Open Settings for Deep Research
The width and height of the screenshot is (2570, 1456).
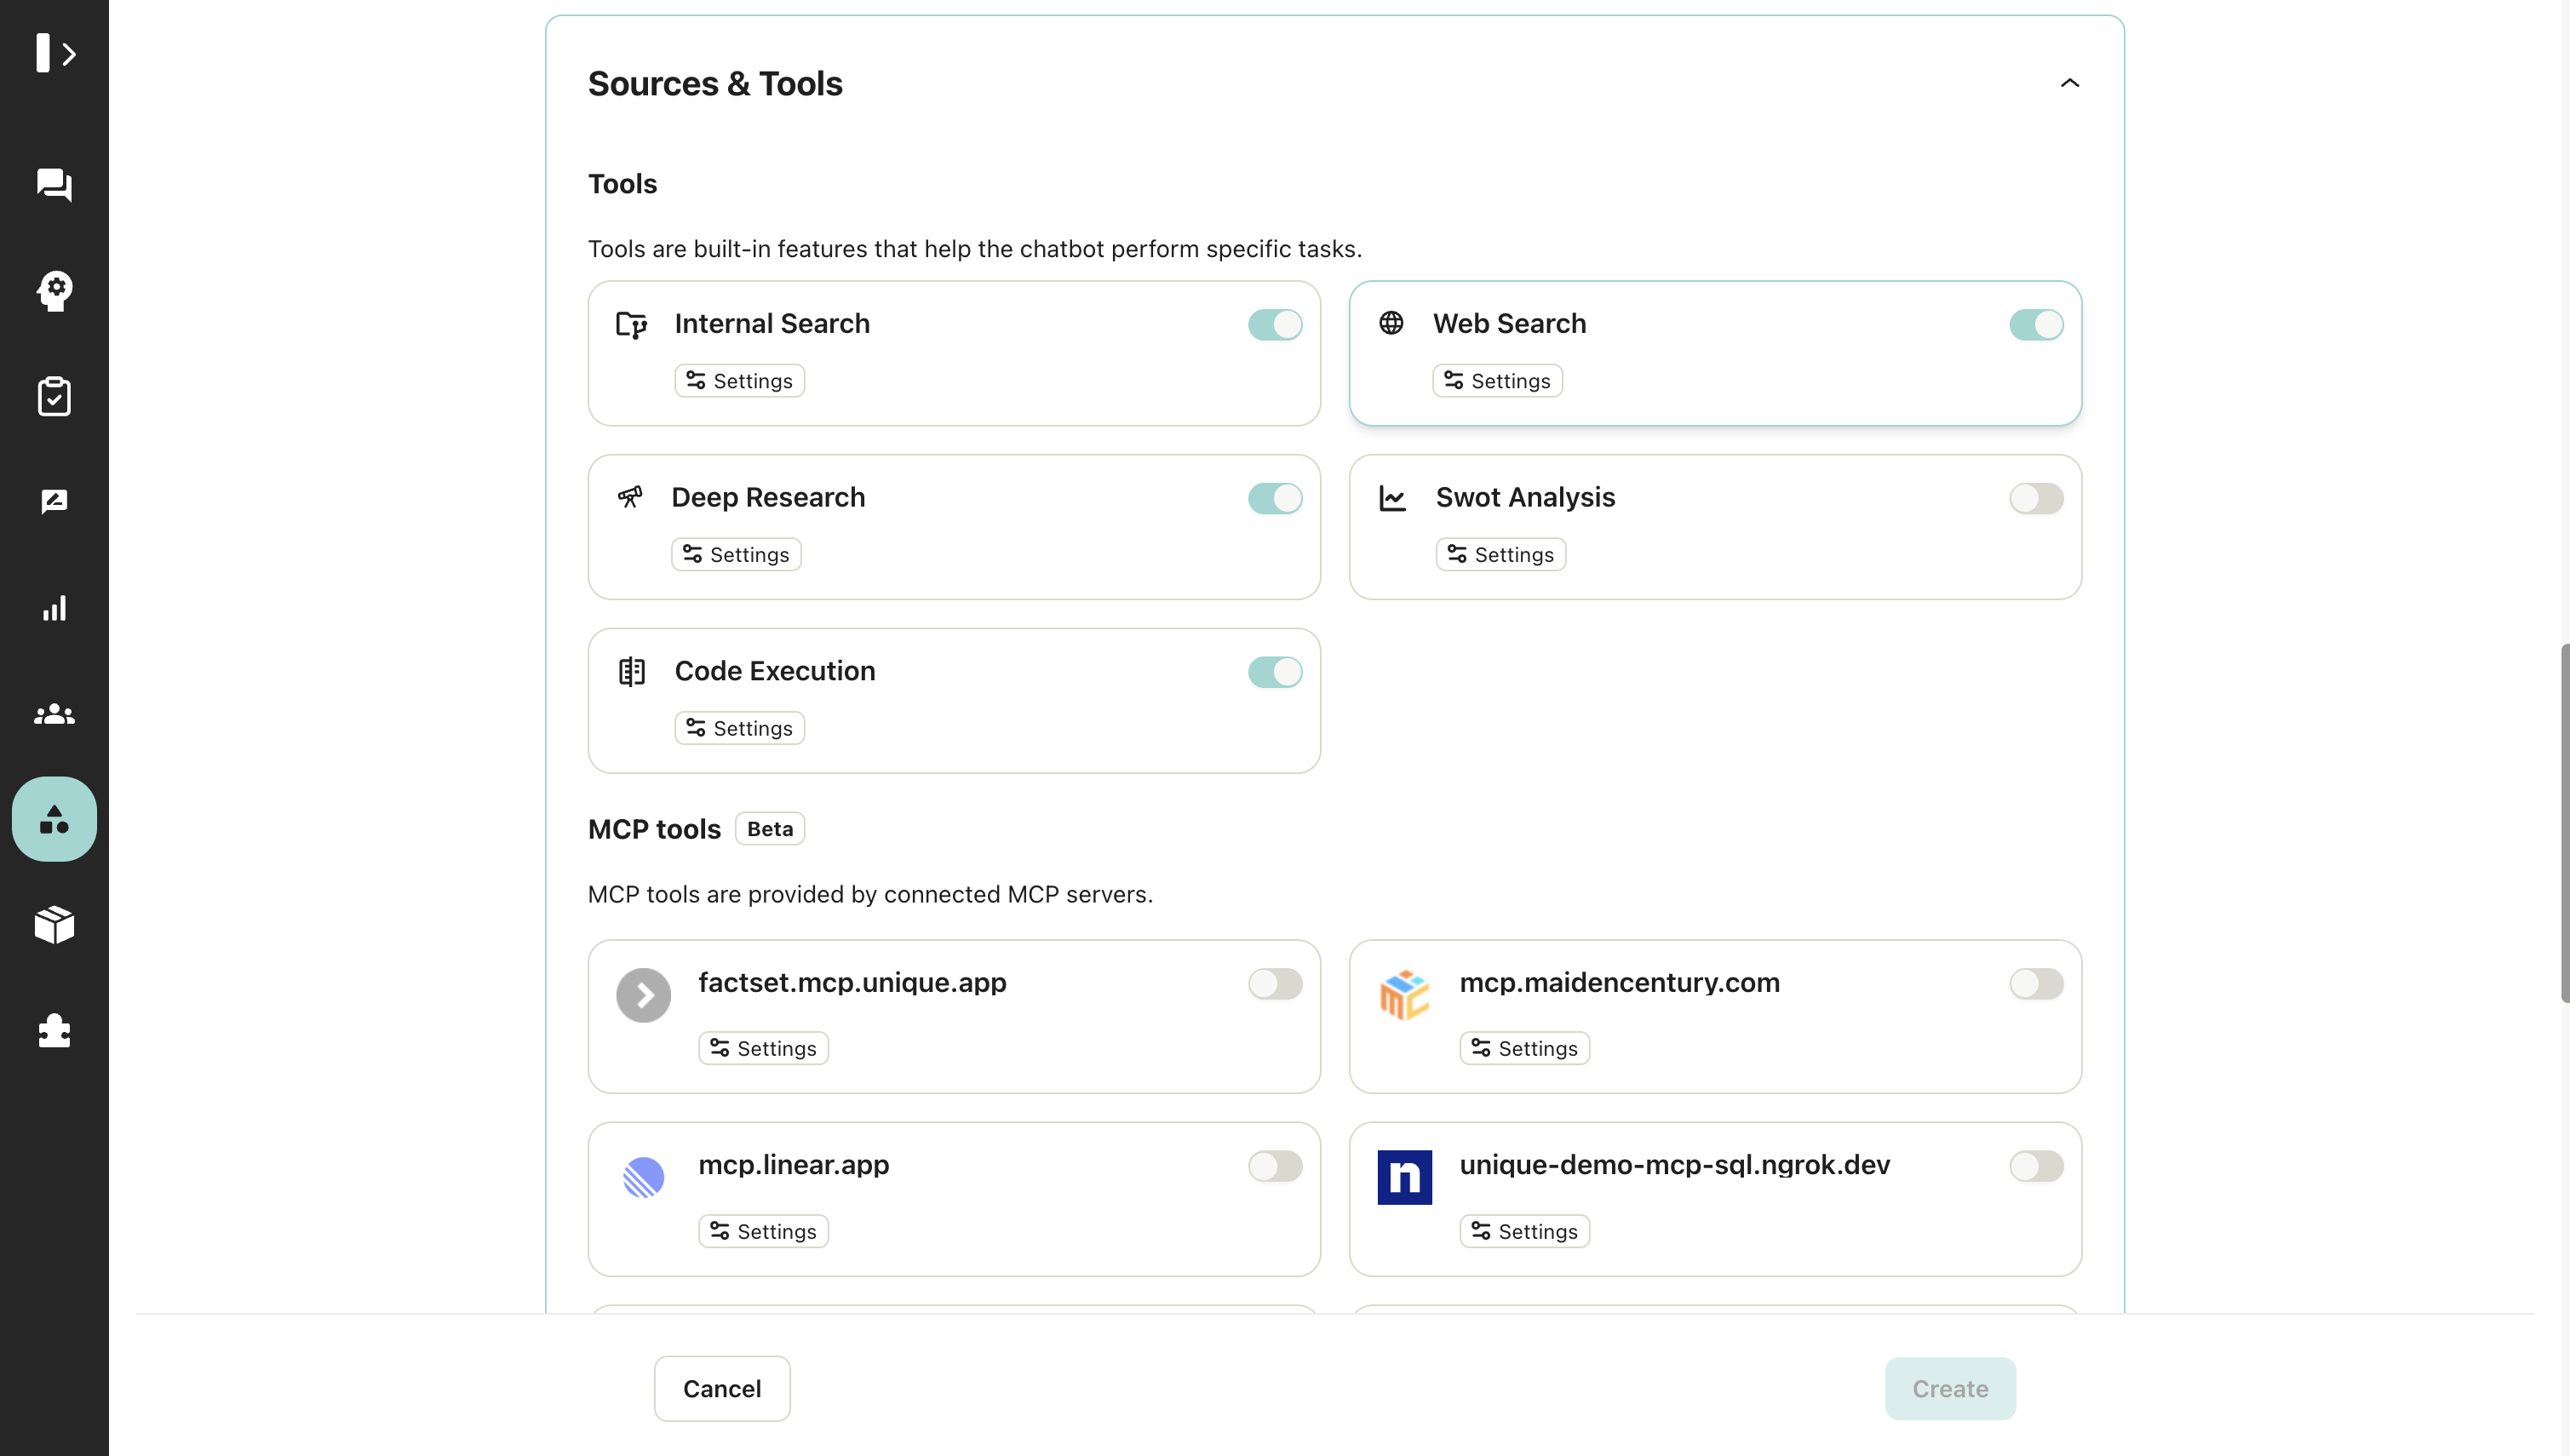pos(736,555)
